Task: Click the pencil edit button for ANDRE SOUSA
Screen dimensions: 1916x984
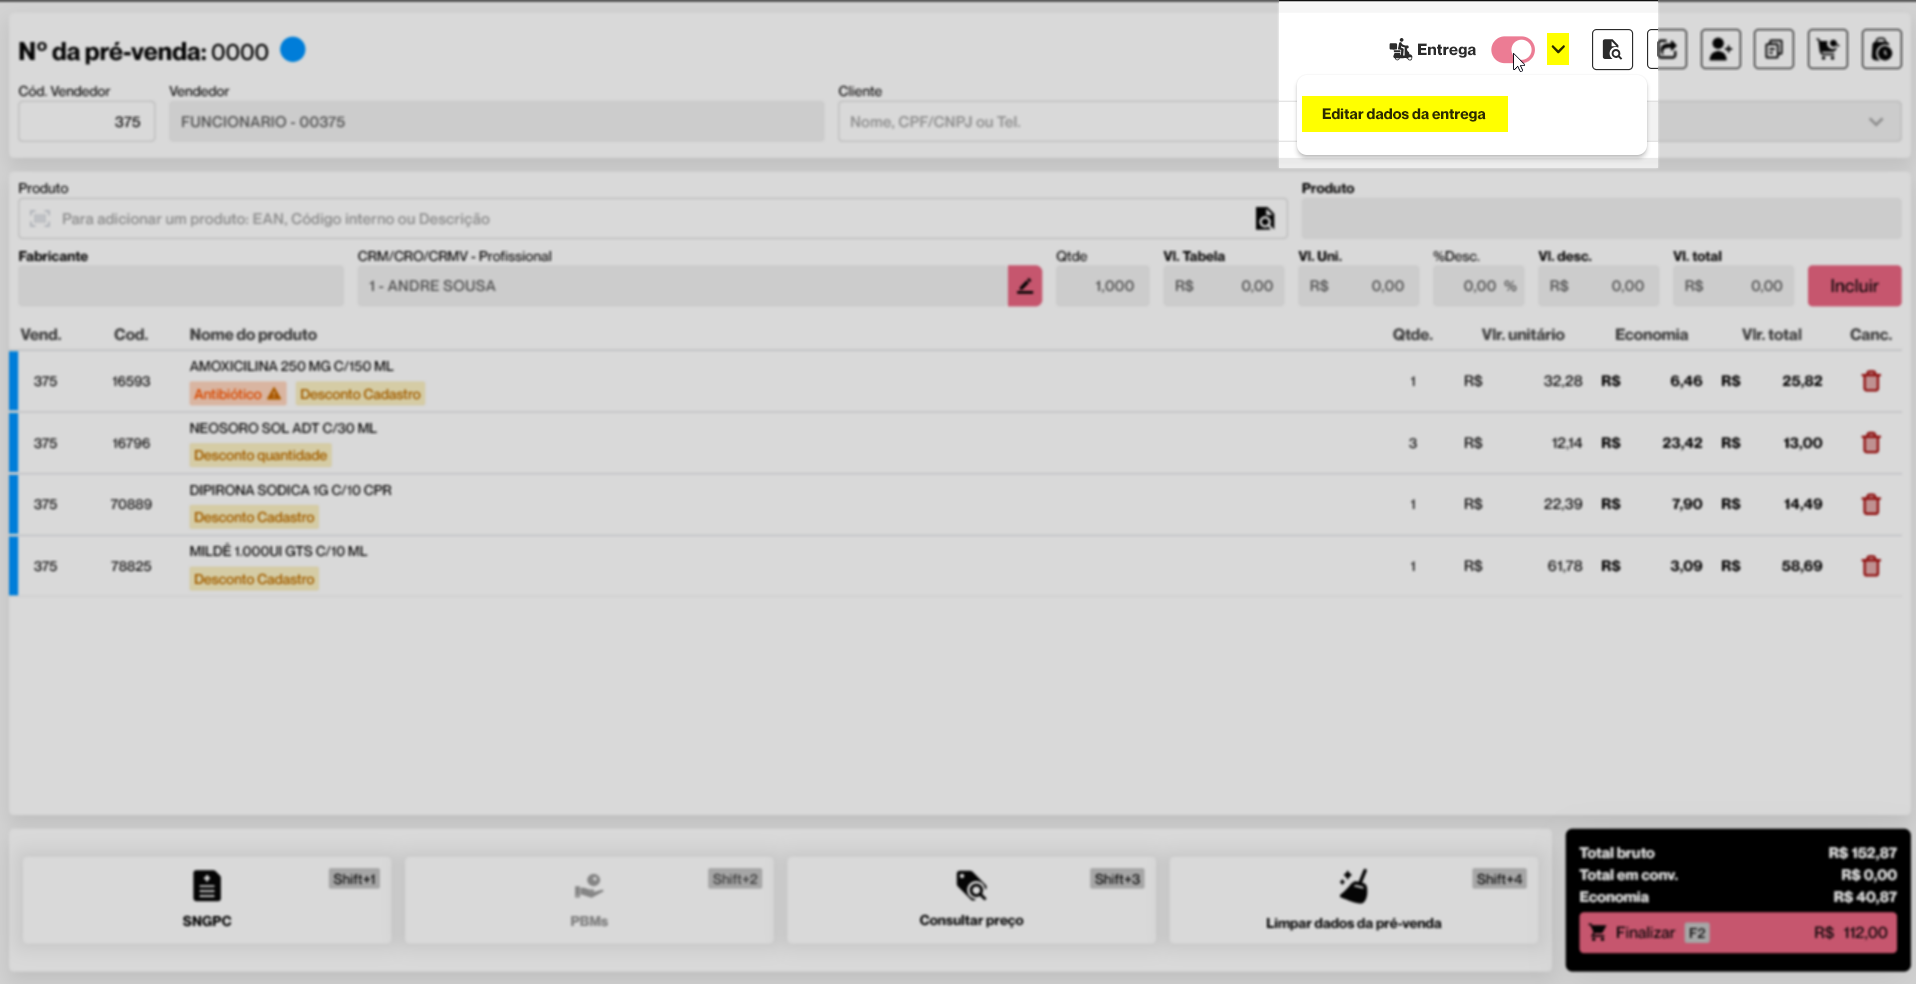Action: point(1025,286)
